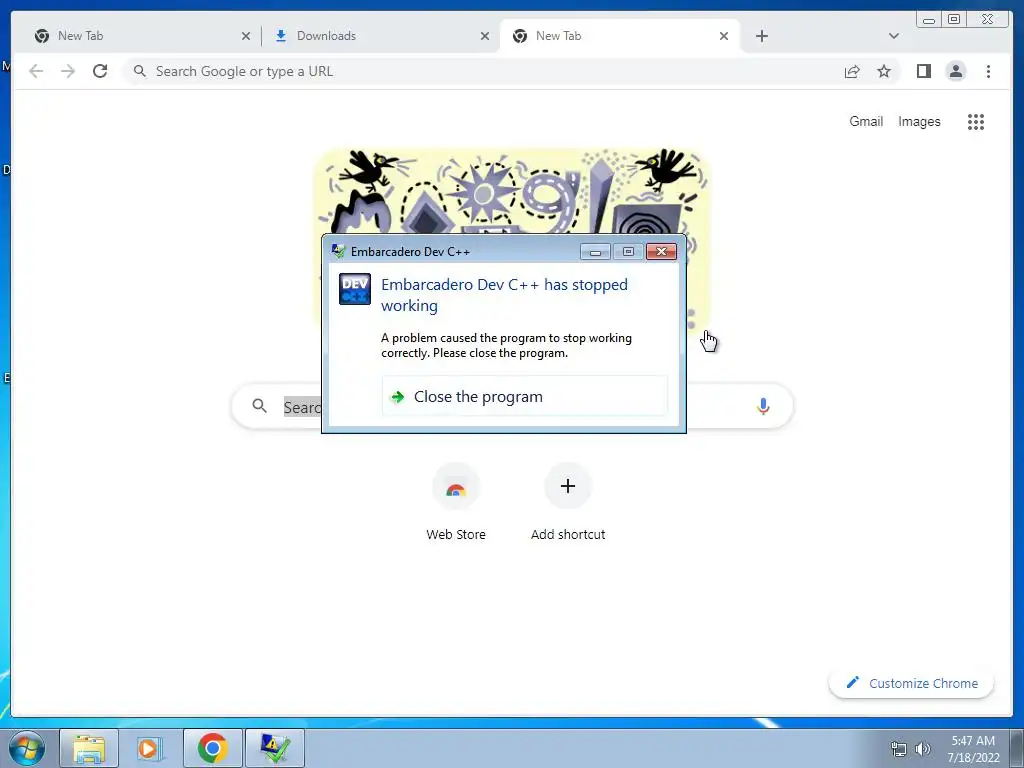1024x768 pixels.
Task: Click the taskbar clock showing 5:47 AM
Action: [973, 749]
